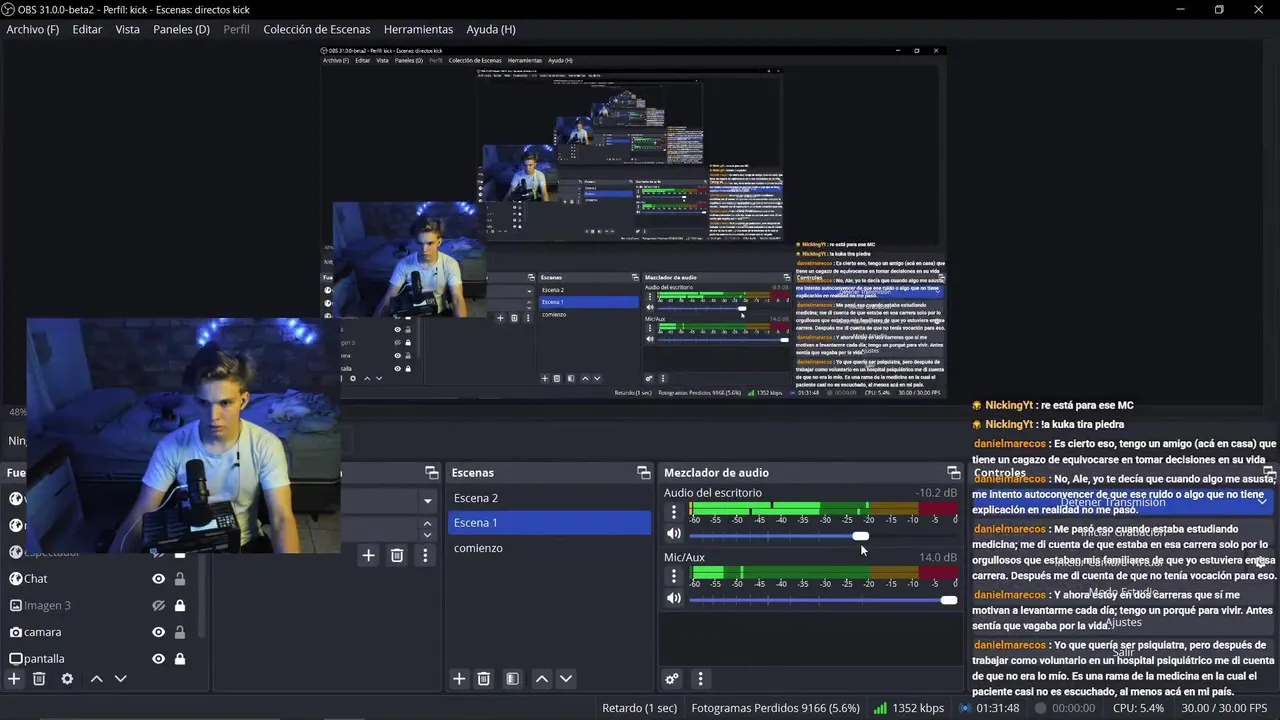
Task: Move the selected scene up
Action: [x=541, y=679]
